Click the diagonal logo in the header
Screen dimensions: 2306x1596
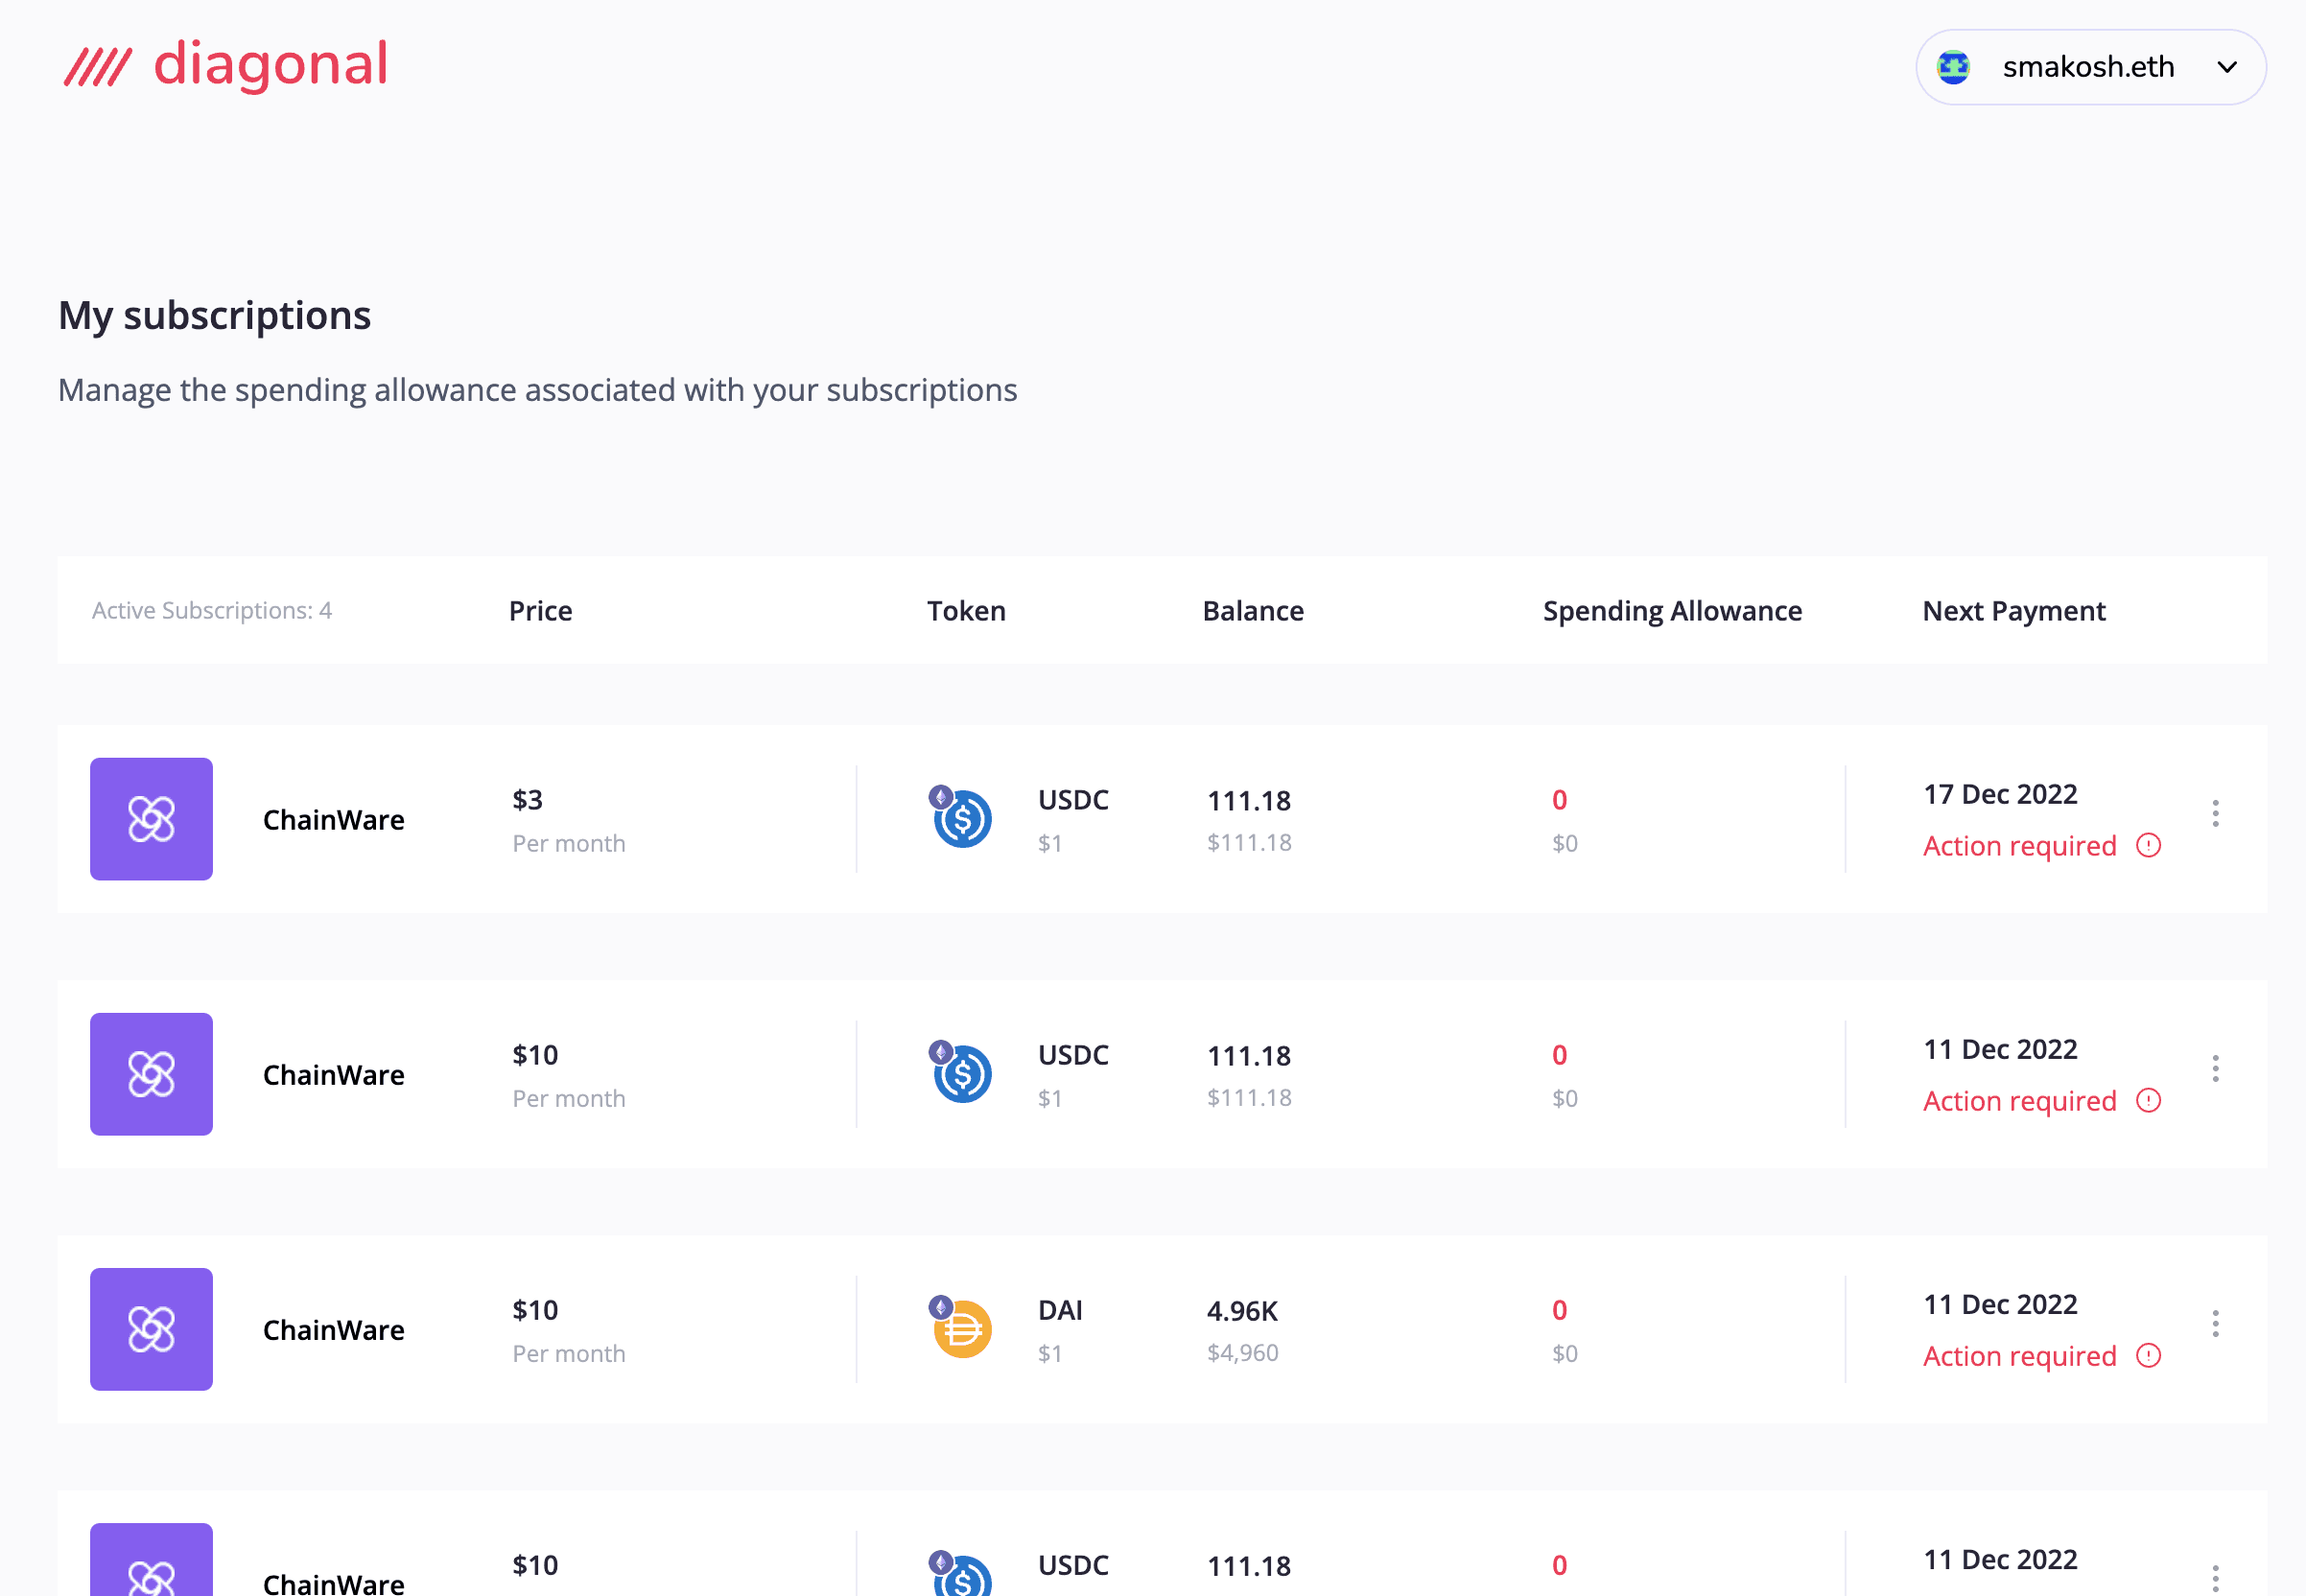pyautogui.click(x=225, y=65)
